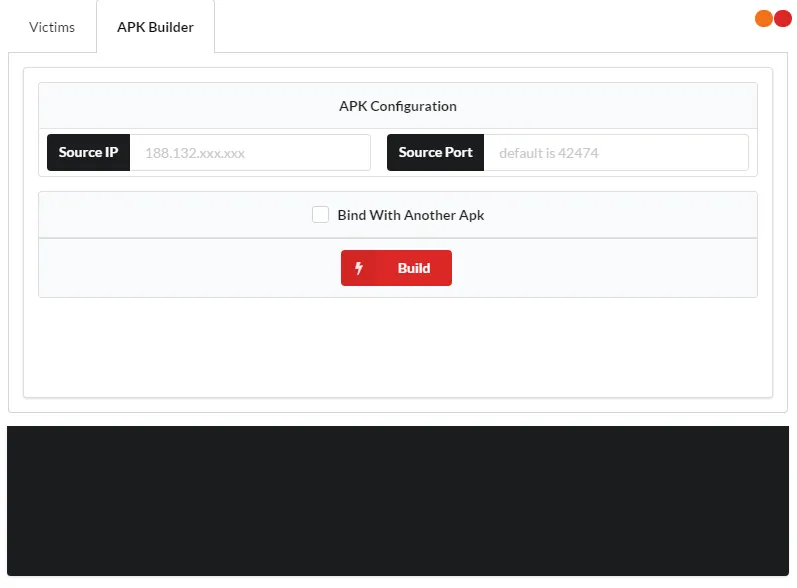Screen dimensions: 797x588
Task: Click the red circle window button
Action: click(x=782, y=18)
